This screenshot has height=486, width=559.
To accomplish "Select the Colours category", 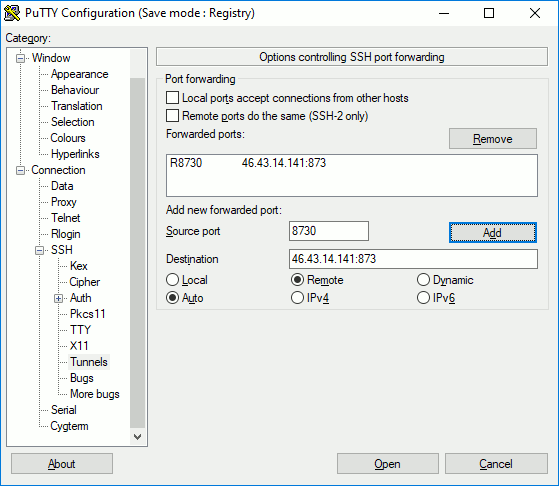I will tap(68, 138).
